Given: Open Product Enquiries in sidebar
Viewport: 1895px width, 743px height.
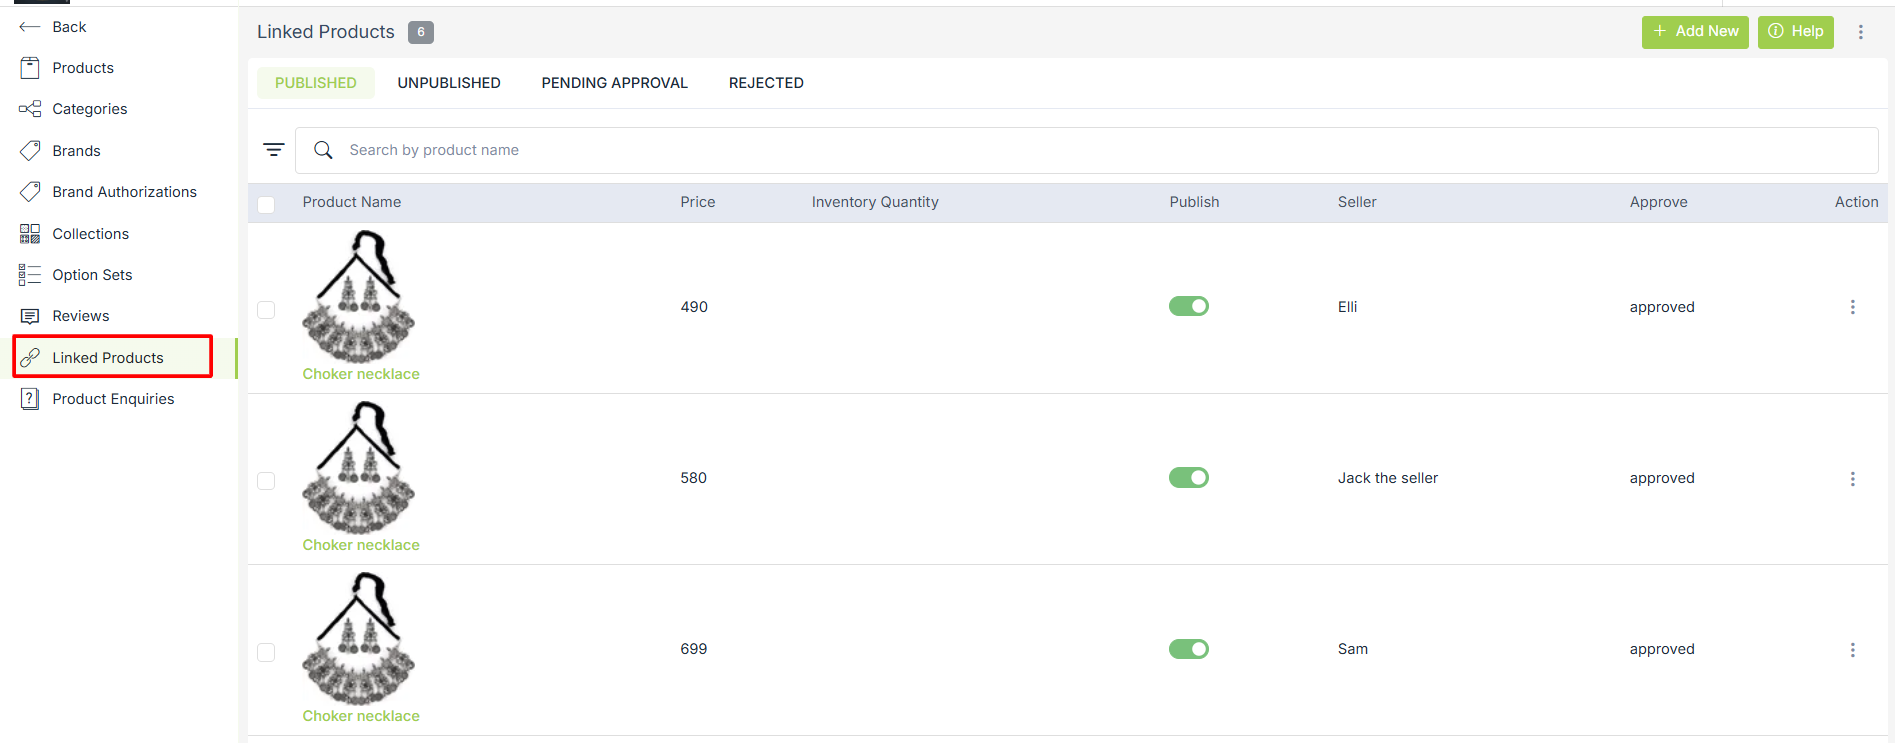Looking at the screenshot, I should pyautogui.click(x=113, y=399).
